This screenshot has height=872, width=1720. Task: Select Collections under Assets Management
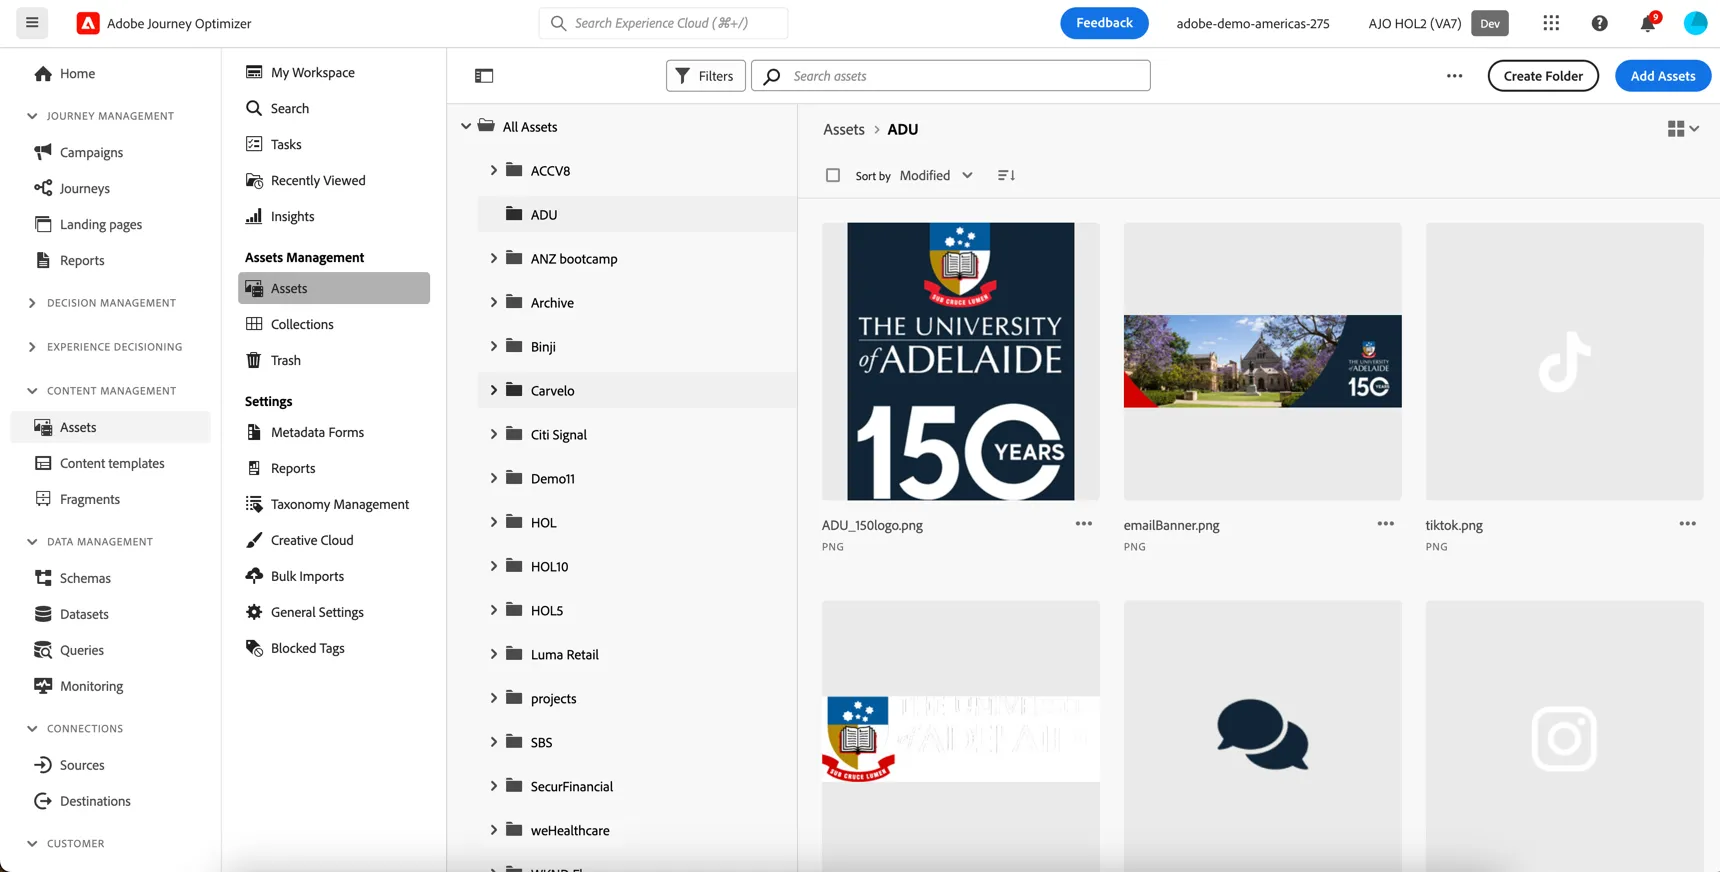(x=302, y=324)
